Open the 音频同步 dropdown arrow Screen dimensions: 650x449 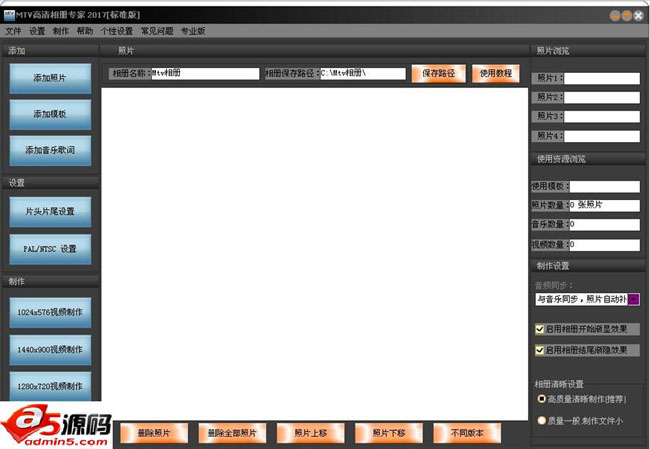point(634,299)
